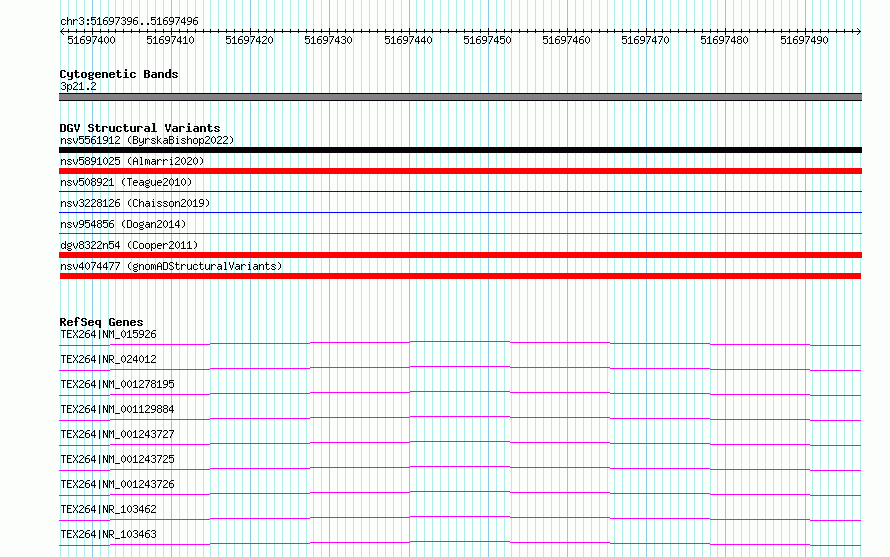Click the magenta line of TEX264|NM_001129884
Viewport: 890px width, 557px height.
point(460,418)
